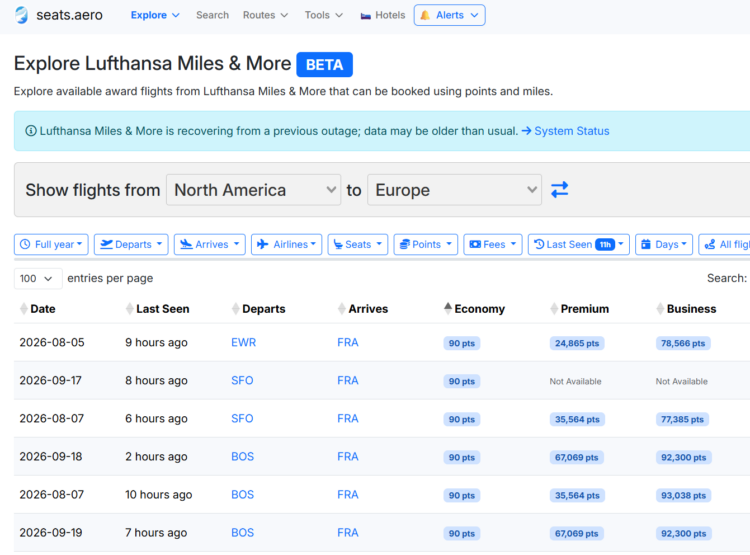
Task: Click 90 pts in the 2026-09-17 row
Action: [462, 381]
